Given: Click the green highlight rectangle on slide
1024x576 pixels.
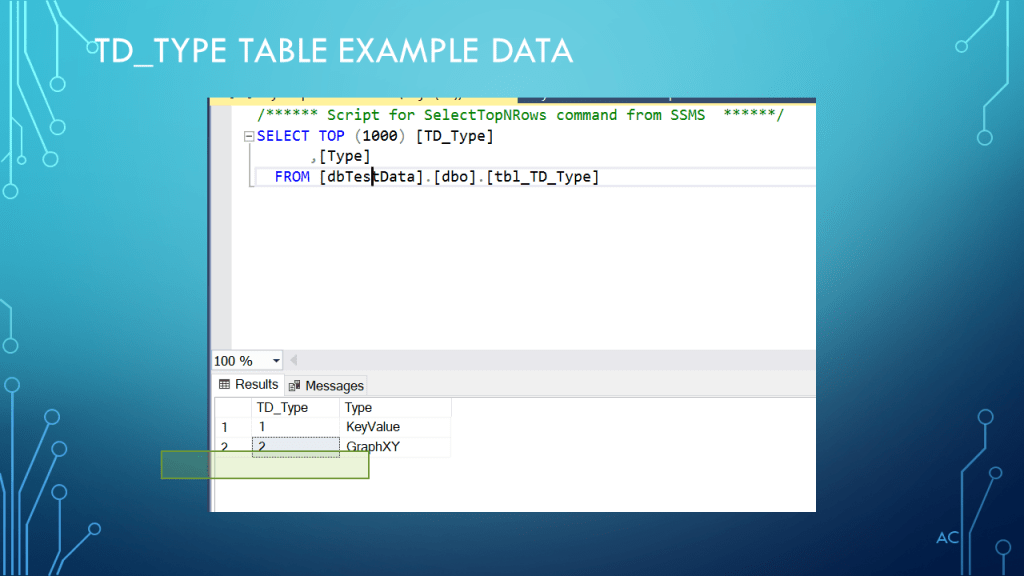Looking at the screenshot, I should coord(265,465).
